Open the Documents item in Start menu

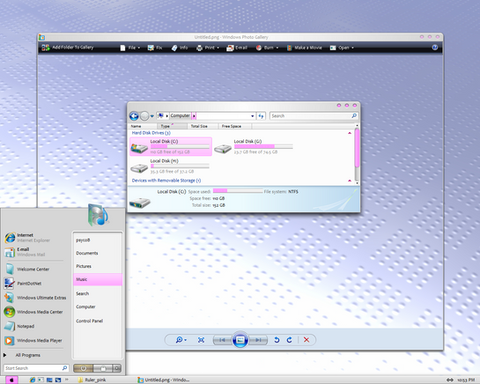[98, 253]
